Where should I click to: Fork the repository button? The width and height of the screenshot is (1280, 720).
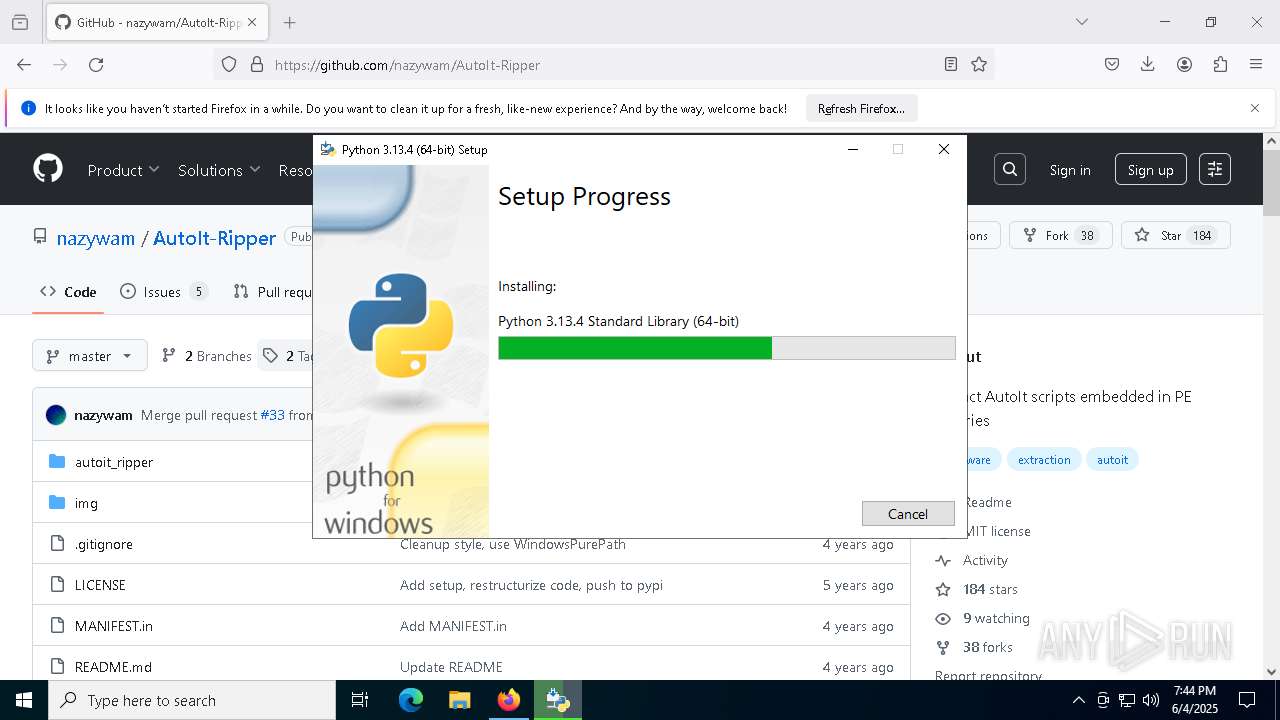pyautogui.click(x=1060, y=235)
